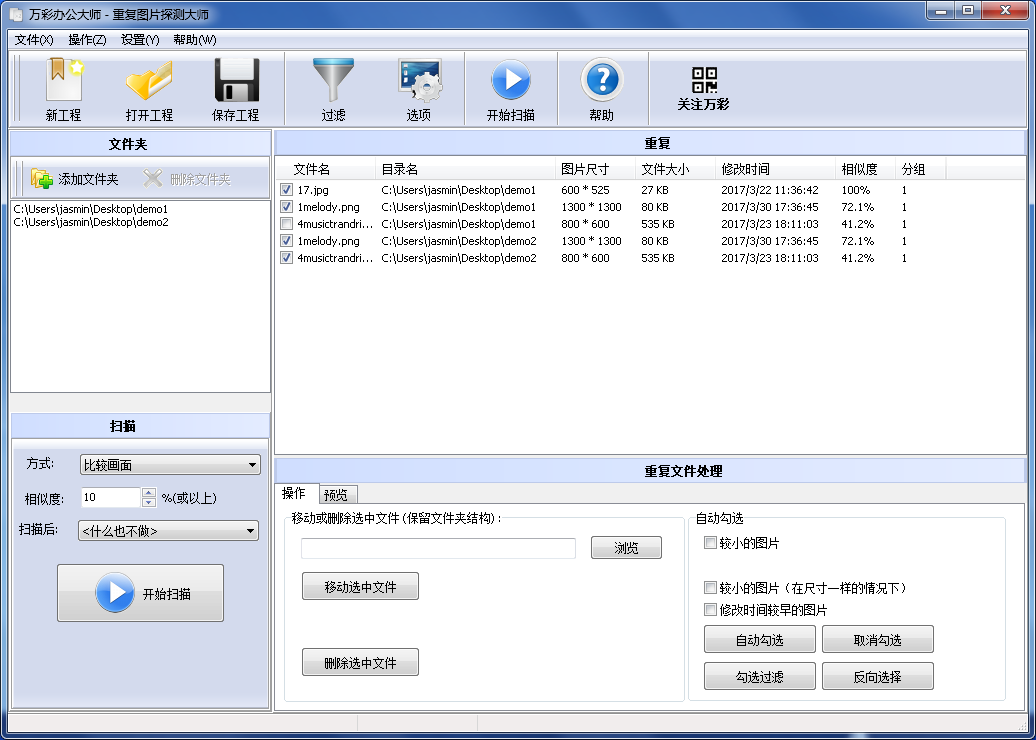Click the 反向选择 button
The image size is (1036, 740).
pyautogui.click(x=877, y=677)
